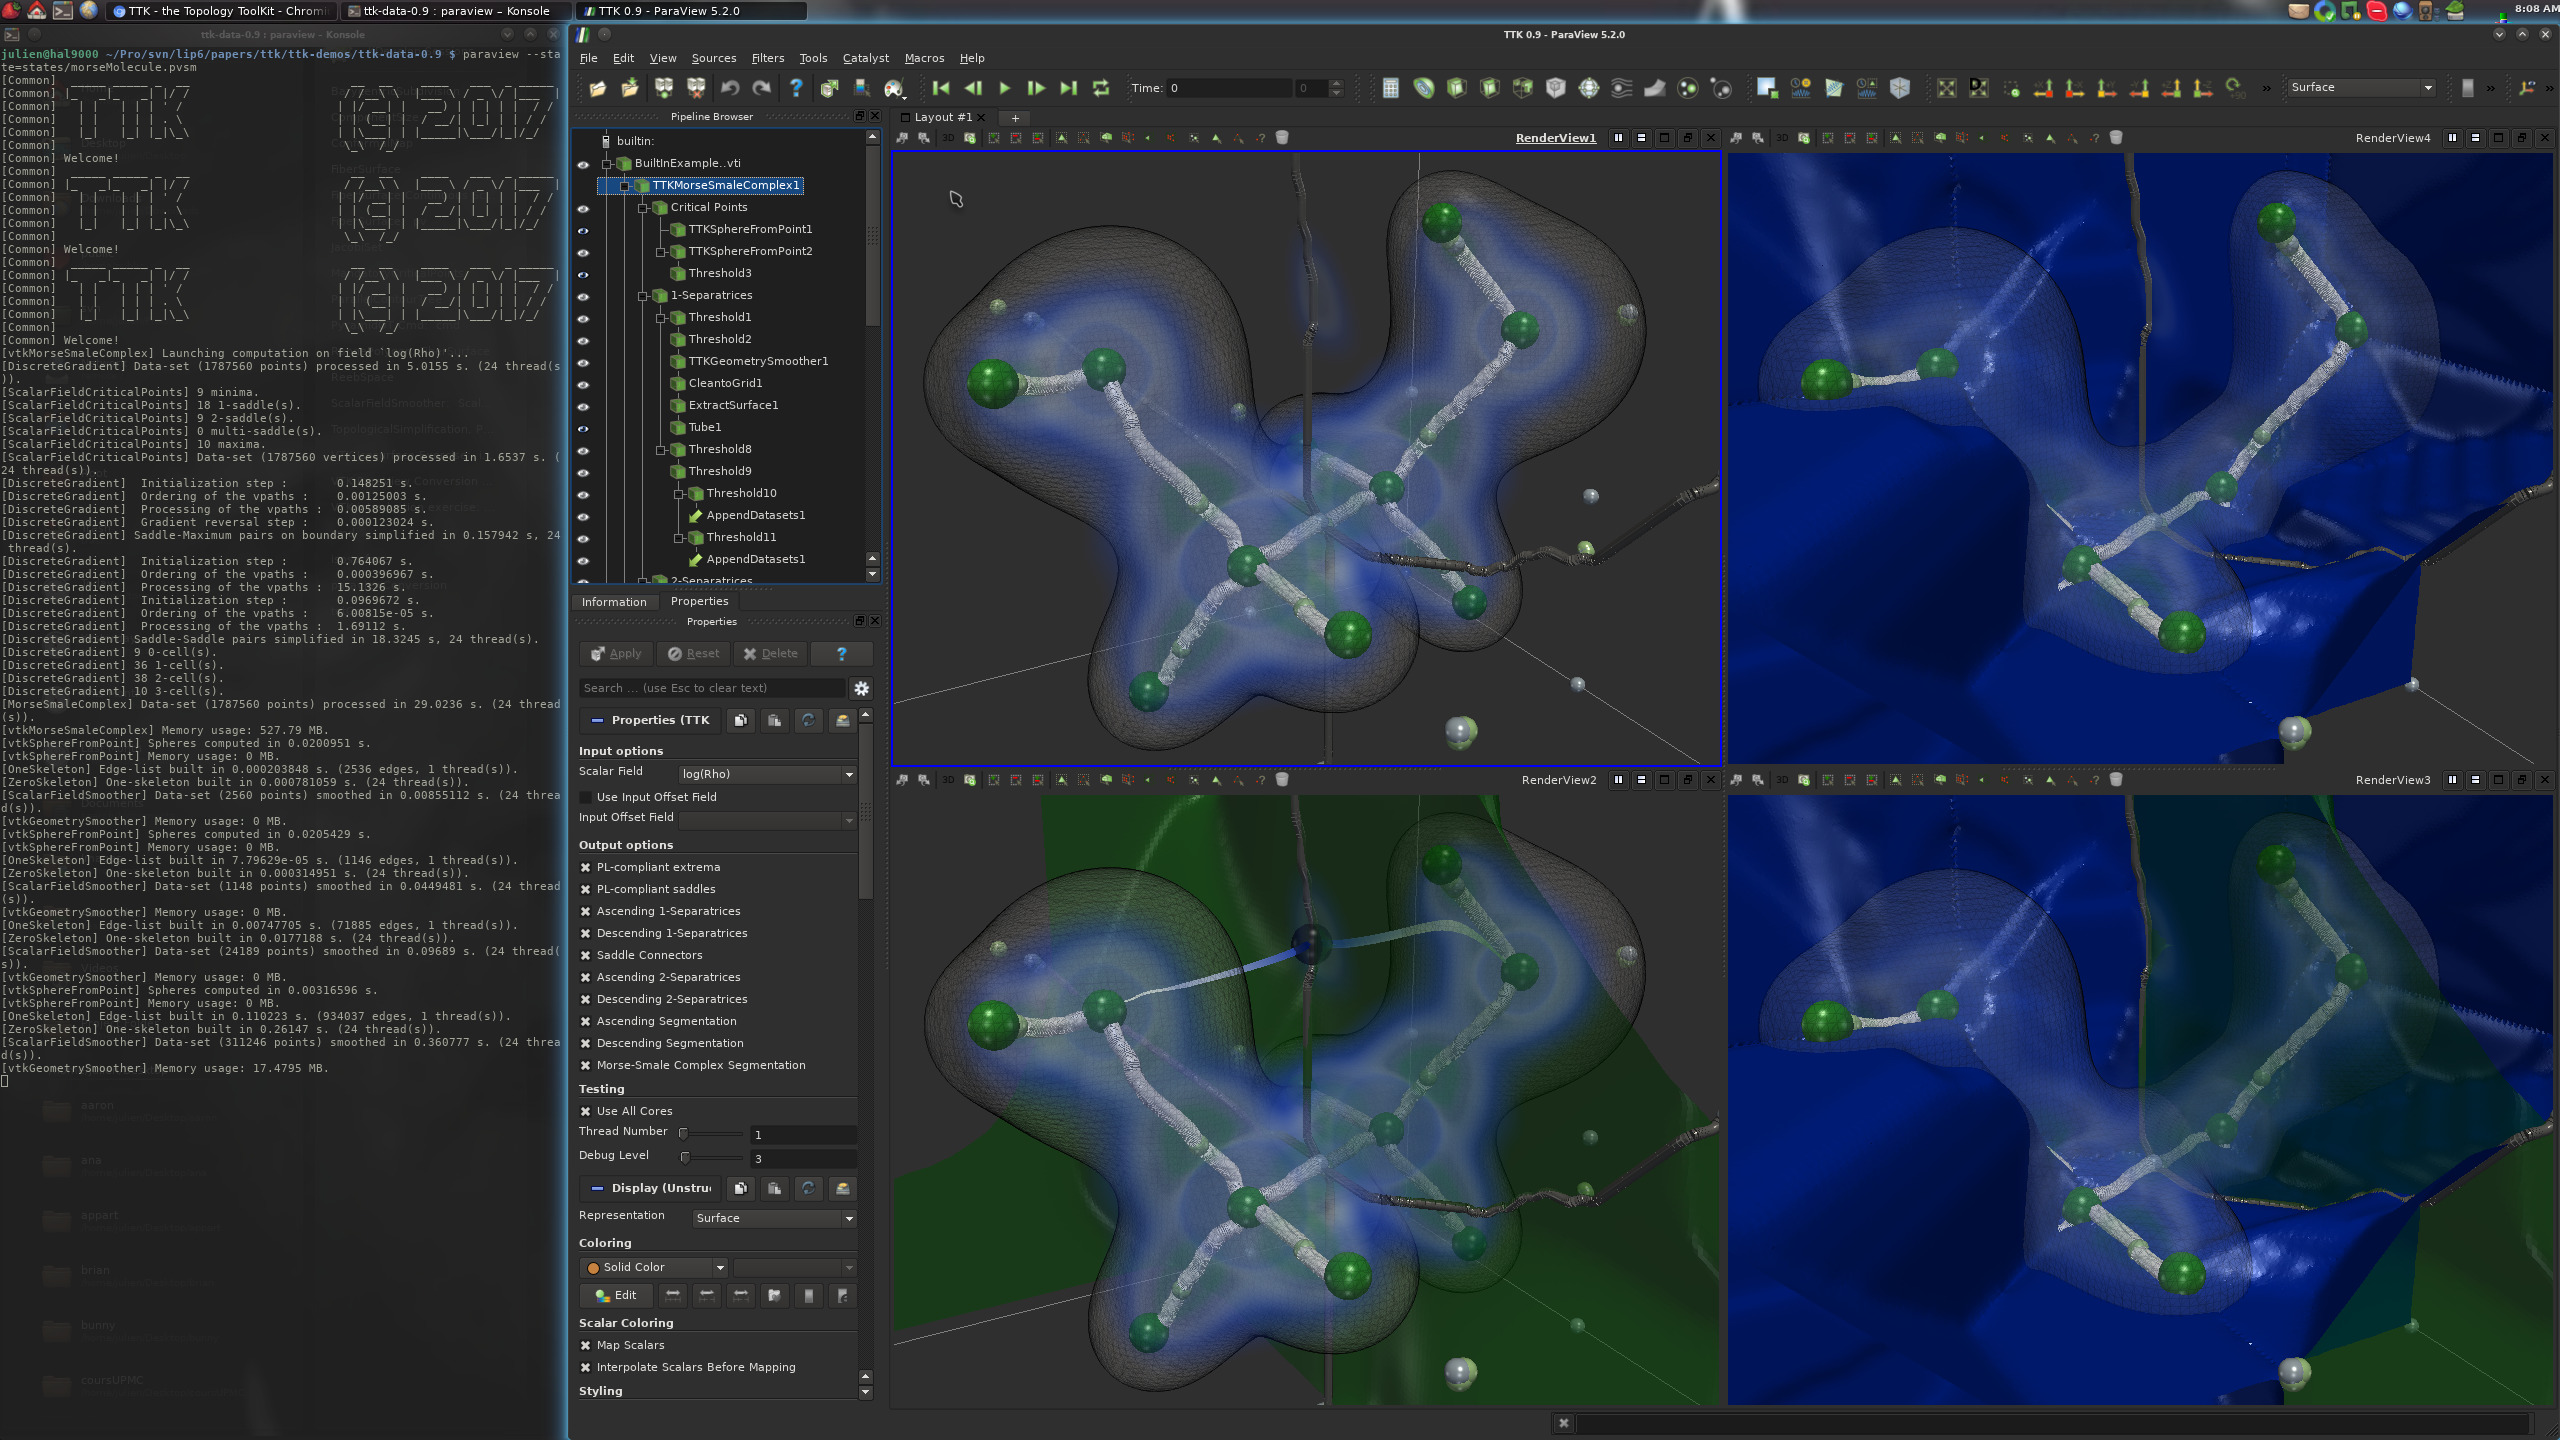Click the Connect to server icon
This screenshot has width=2560, height=1440.
pos(663,89)
